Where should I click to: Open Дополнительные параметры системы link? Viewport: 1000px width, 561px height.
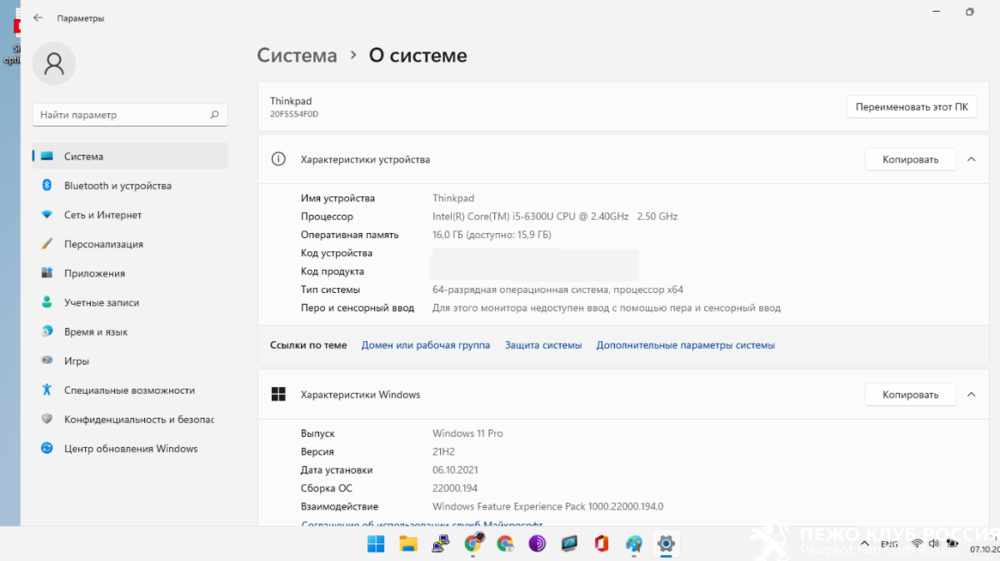(685, 345)
